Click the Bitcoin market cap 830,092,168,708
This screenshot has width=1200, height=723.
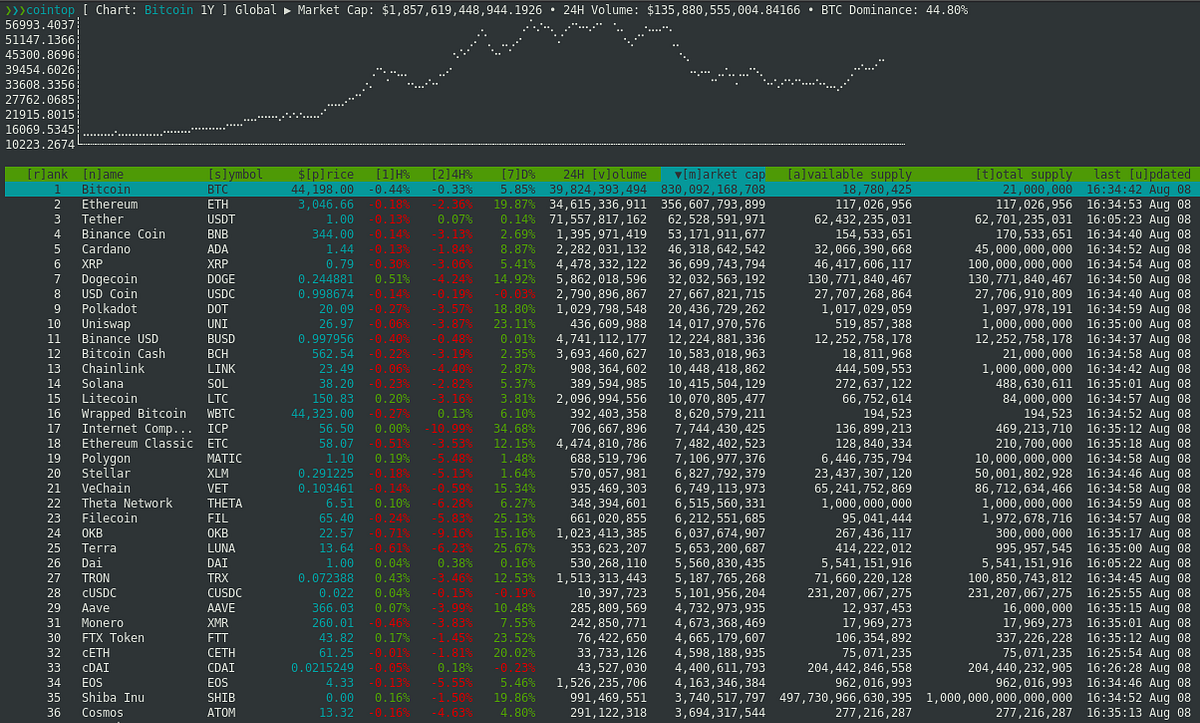714,189
